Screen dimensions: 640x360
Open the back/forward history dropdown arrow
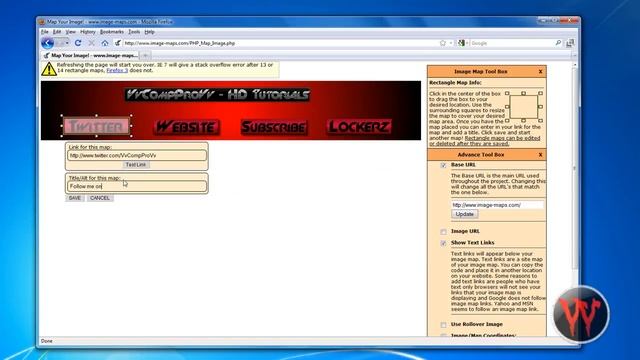point(67,43)
